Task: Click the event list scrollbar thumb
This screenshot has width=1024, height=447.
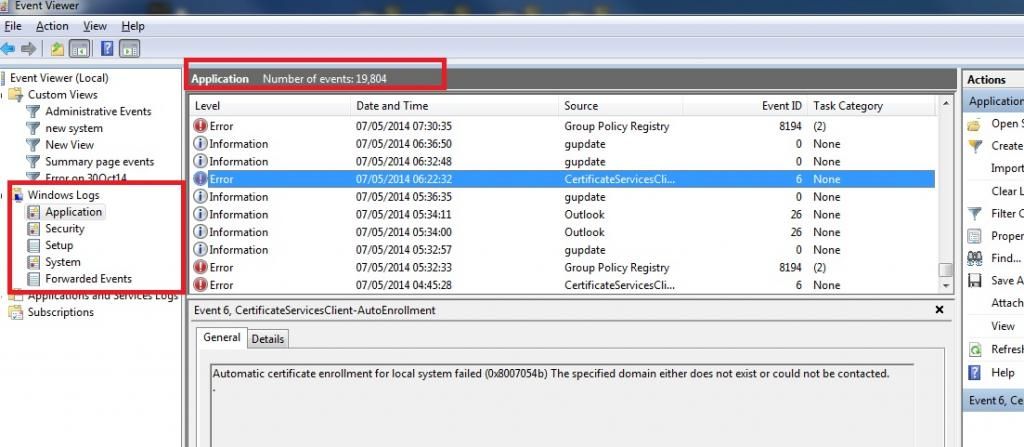Action: pos(946,269)
